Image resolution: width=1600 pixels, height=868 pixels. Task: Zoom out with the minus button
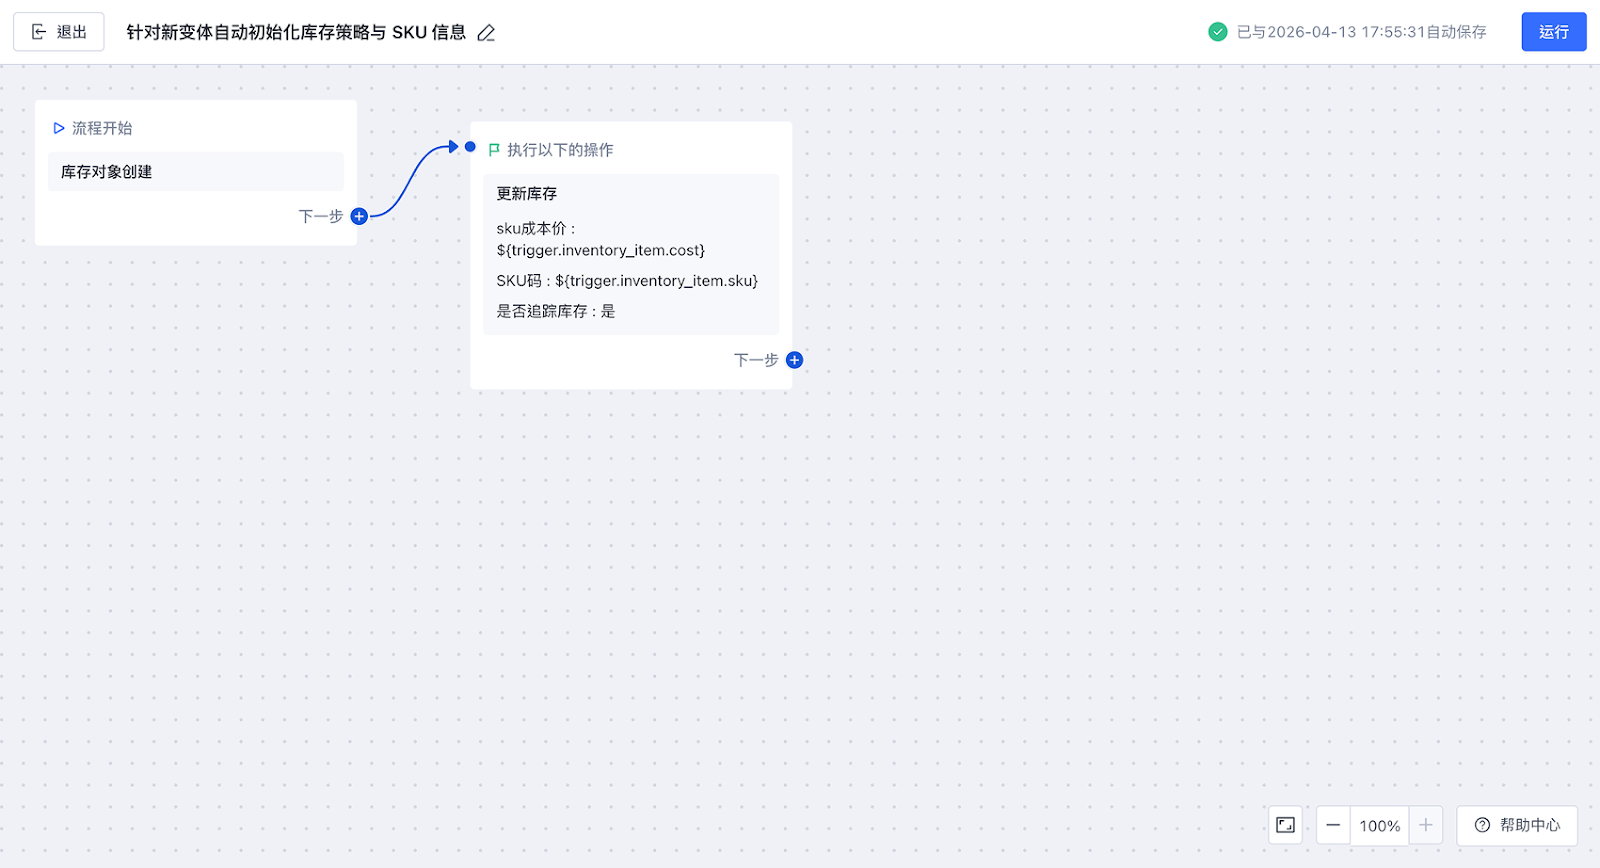click(x=1333, y=825)
